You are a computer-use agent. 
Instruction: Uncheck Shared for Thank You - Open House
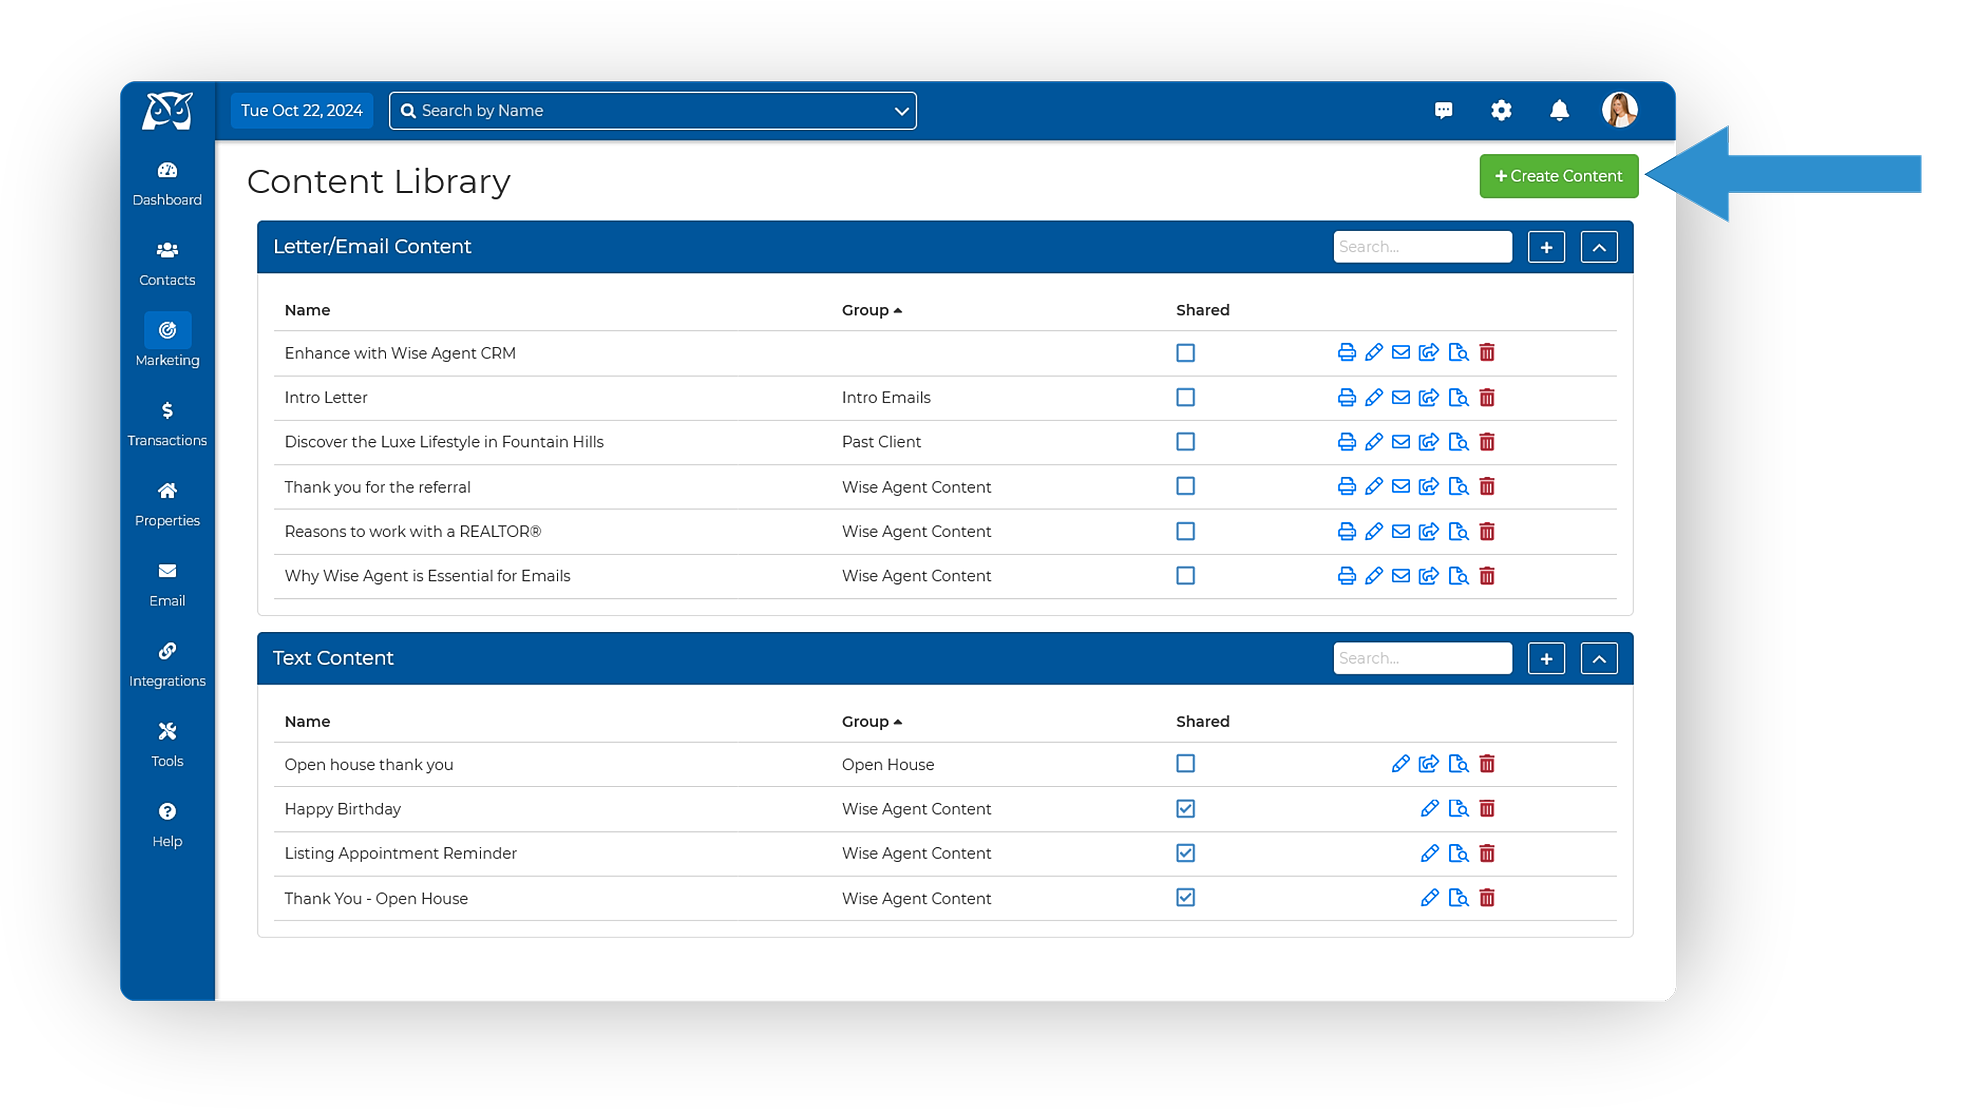1185,898
